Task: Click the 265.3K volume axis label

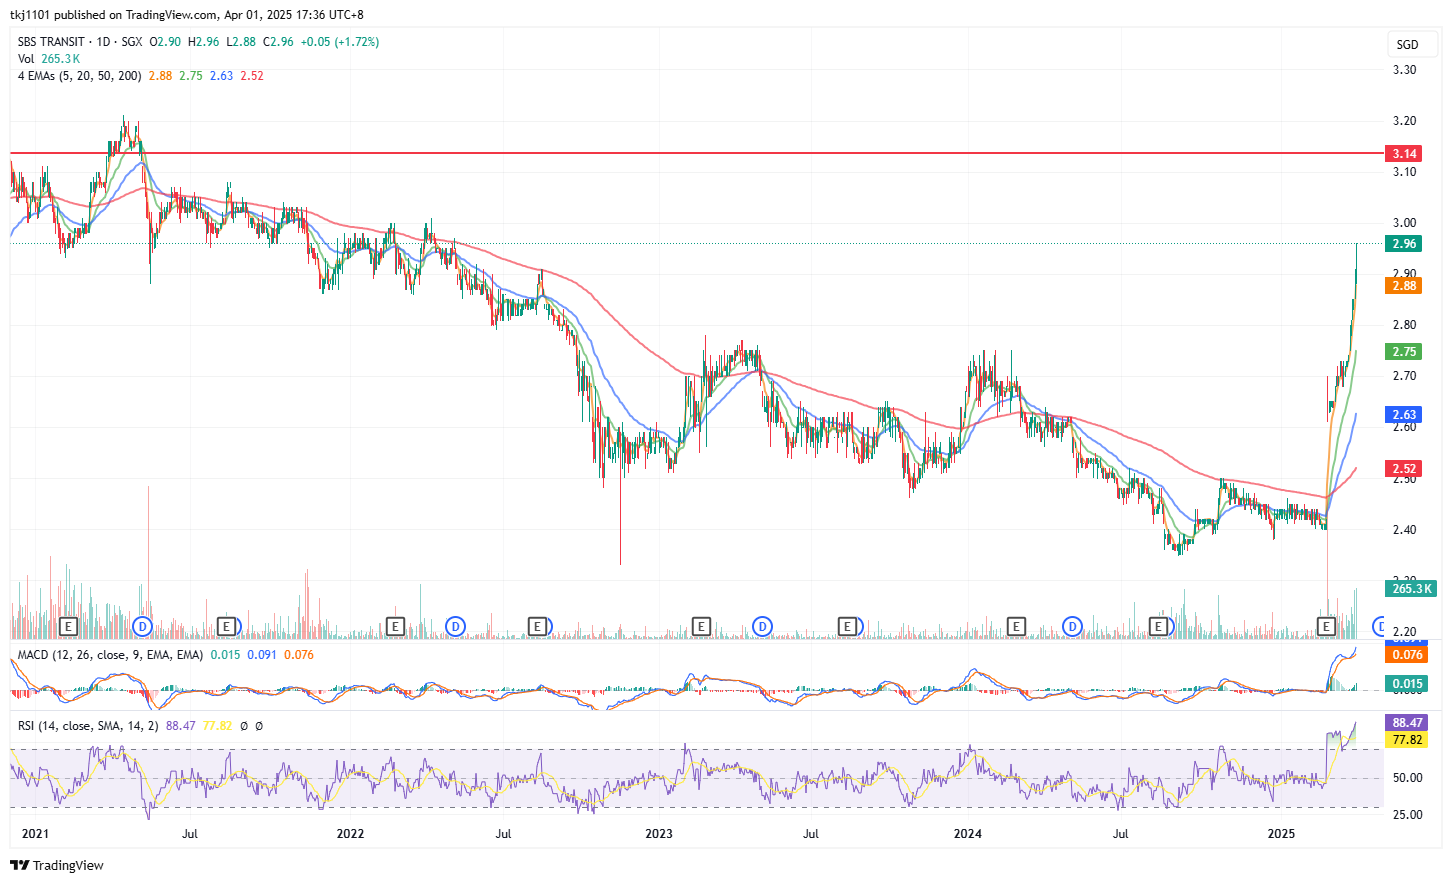Action: (x=1411, y=589)
